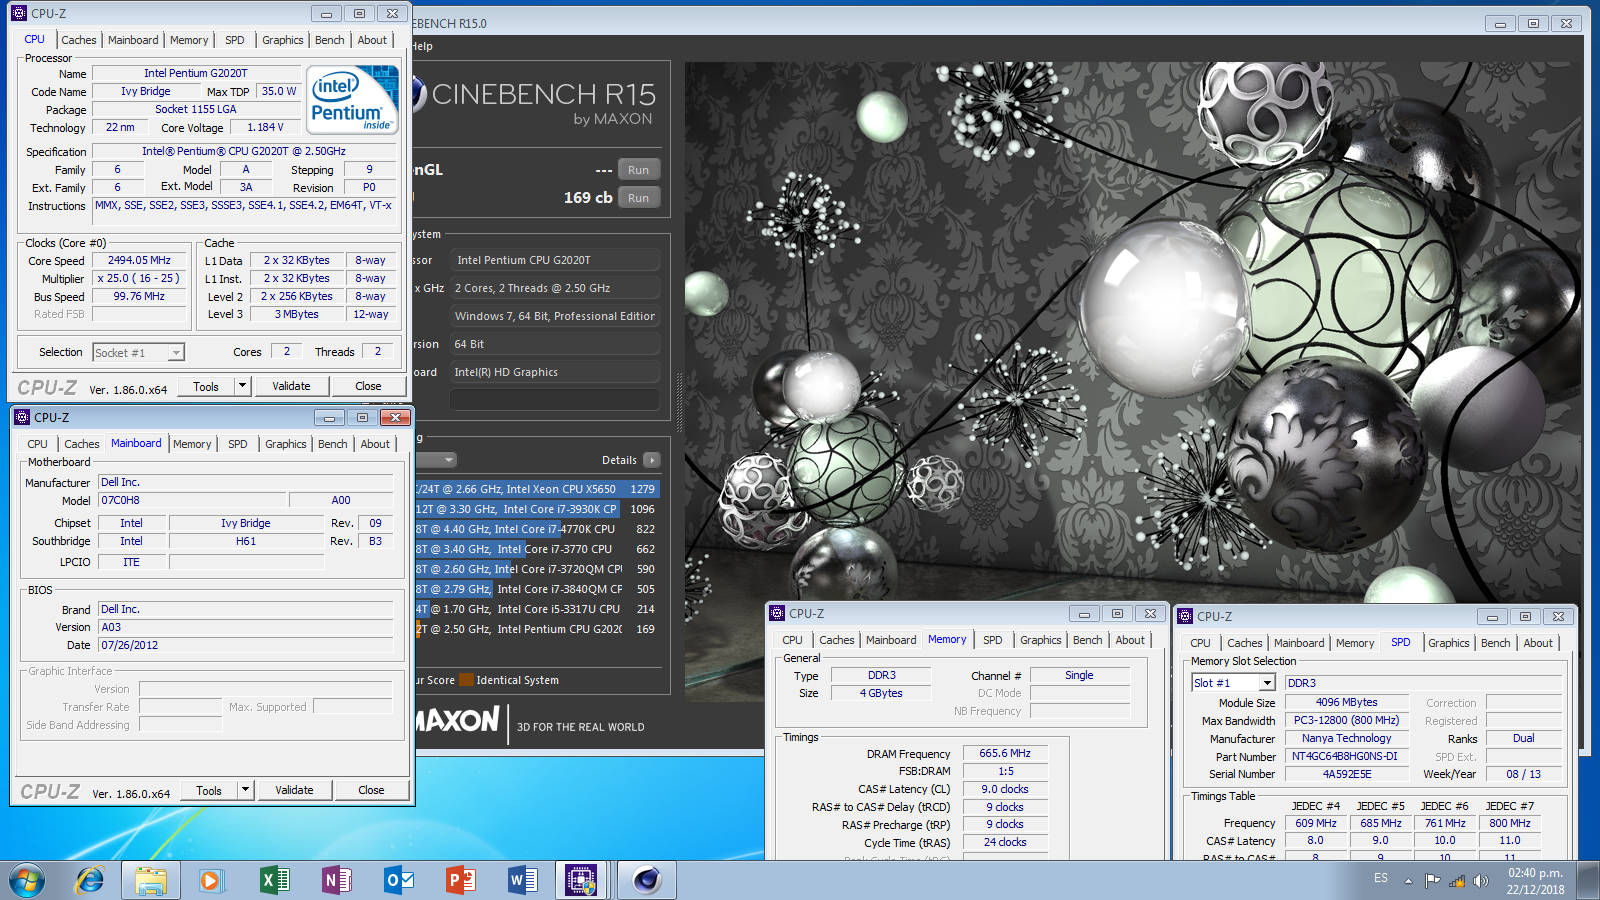Run the Cinebench CPU test

(x=639, y=198)
